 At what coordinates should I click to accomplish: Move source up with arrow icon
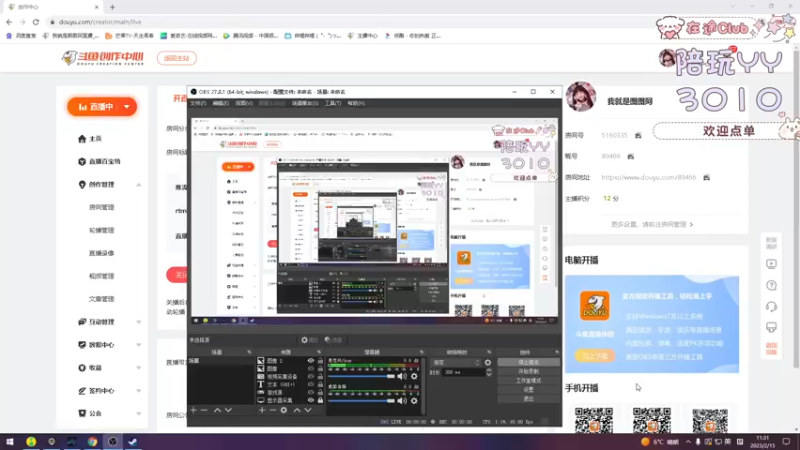click(x=297, y=410)
